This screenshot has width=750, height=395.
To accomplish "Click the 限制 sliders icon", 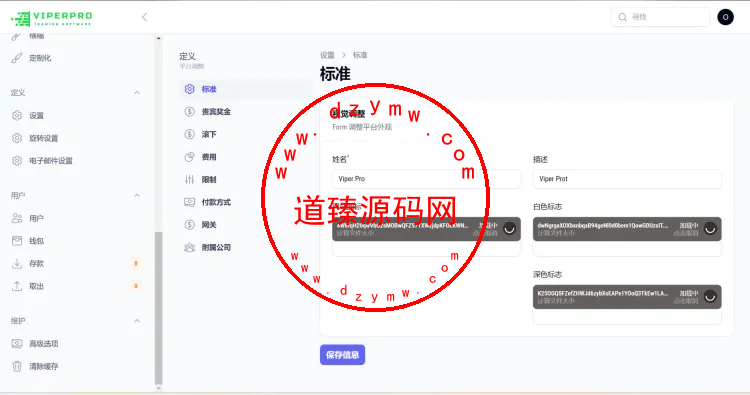I will tap(189, 179).
